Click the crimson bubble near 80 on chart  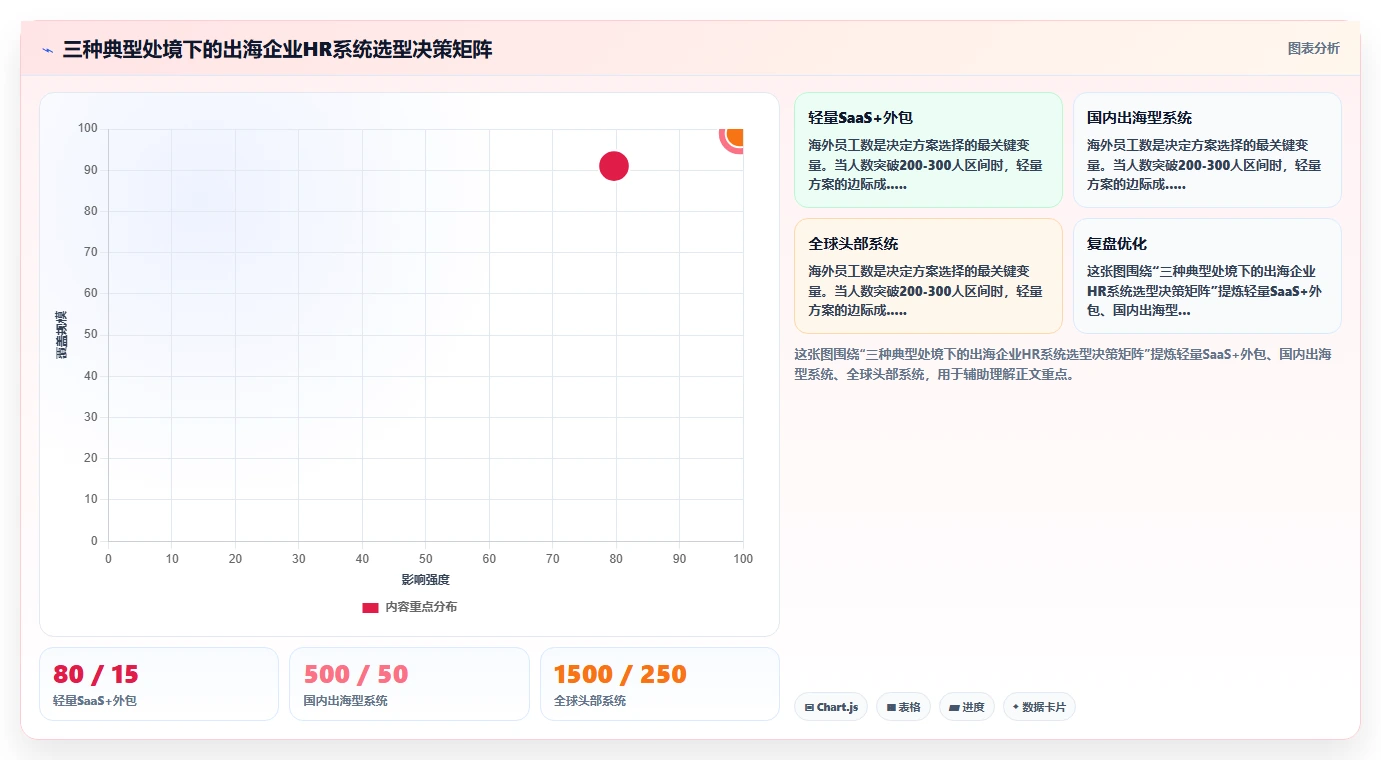(x=613, y=166)
